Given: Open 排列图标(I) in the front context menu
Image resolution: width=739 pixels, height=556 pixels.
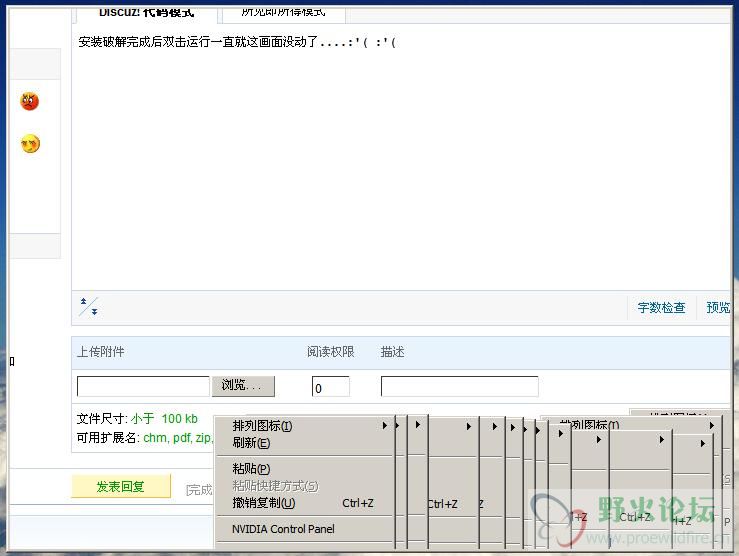Looking at the screenshot, I should point(304,426).
